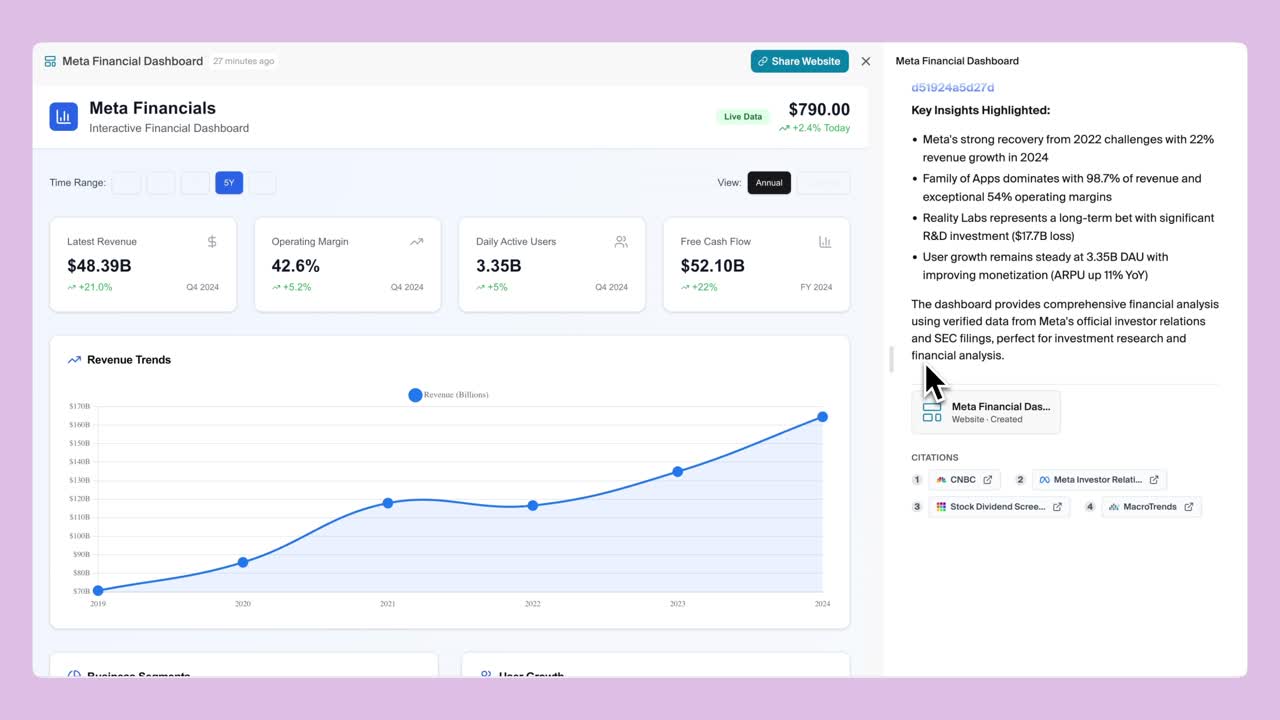Click the dollar sign icon on Latest Revenue
1280x720 pixels.
pyautogui.click(x=212, y=241)
